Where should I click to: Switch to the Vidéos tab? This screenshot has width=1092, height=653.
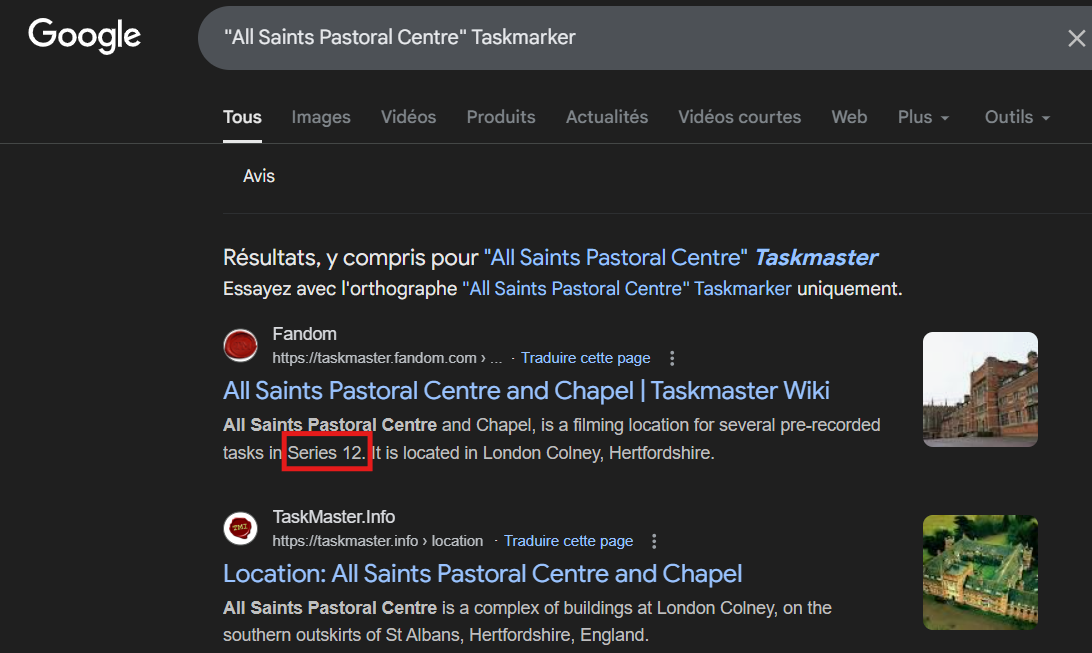(x=408, y=117)
